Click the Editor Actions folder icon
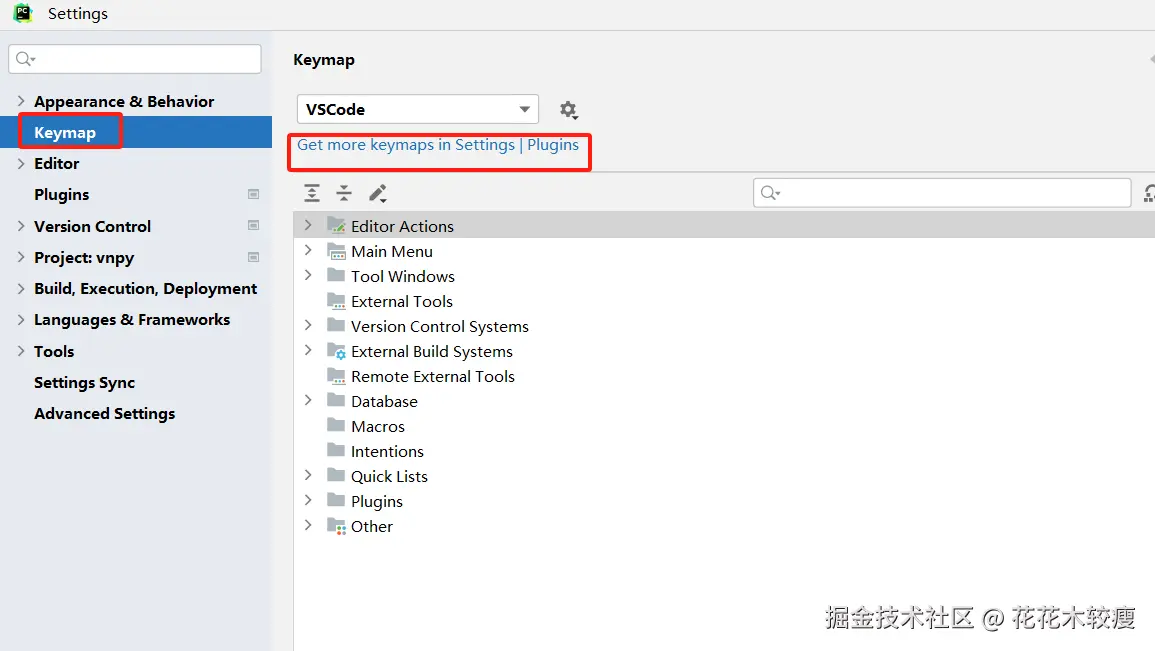 tap(336, 225)
